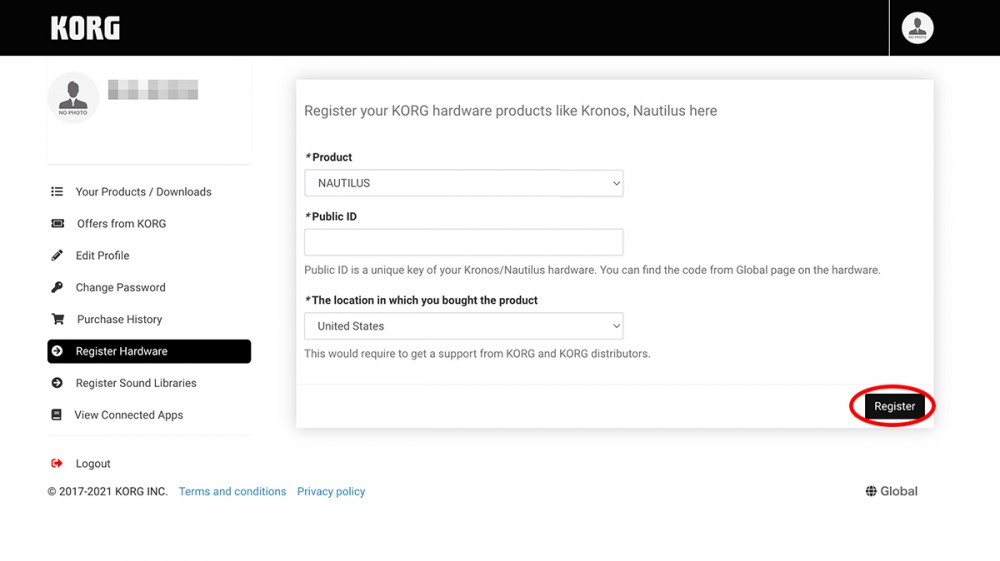Viewport: 1000px width, 561px height.
Task: Click the "Register your KORG hardware products" heading
Action: coord(510,111)
